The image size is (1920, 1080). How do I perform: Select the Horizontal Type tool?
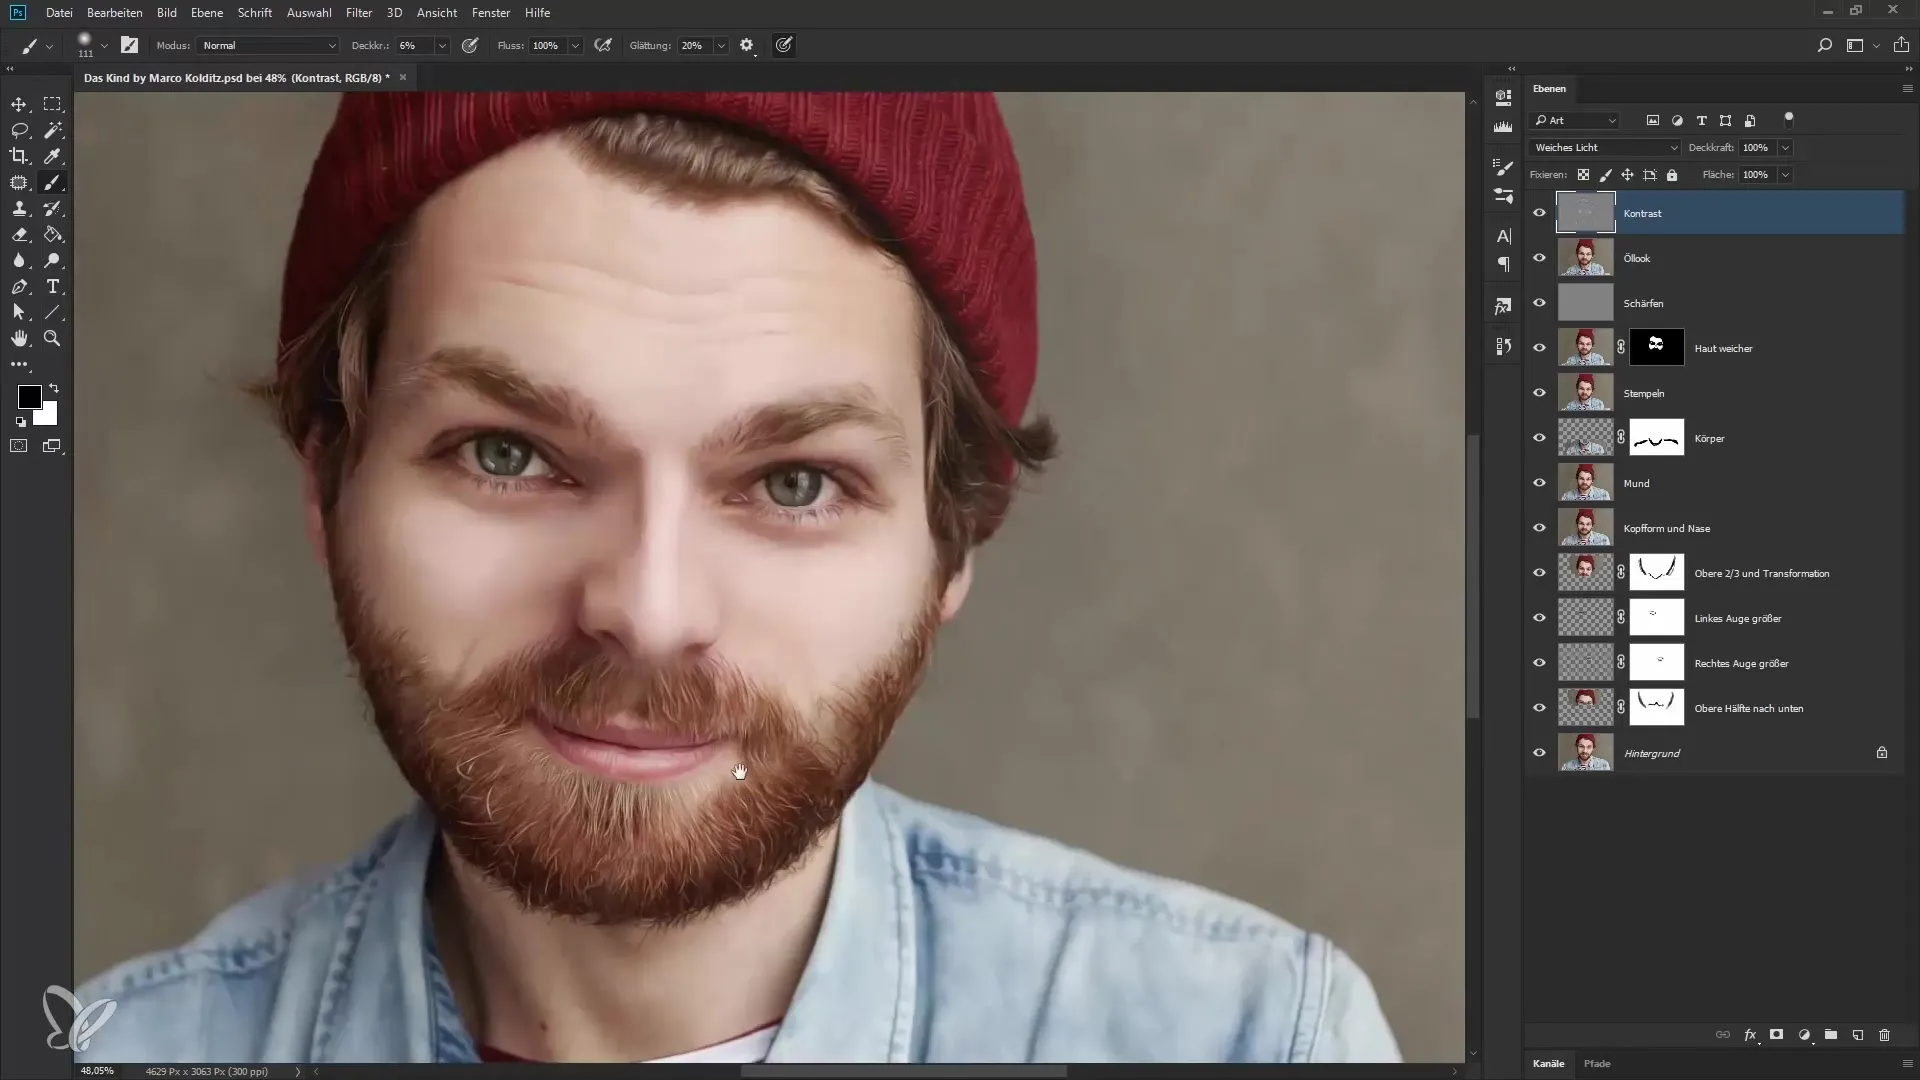point(52,286)
